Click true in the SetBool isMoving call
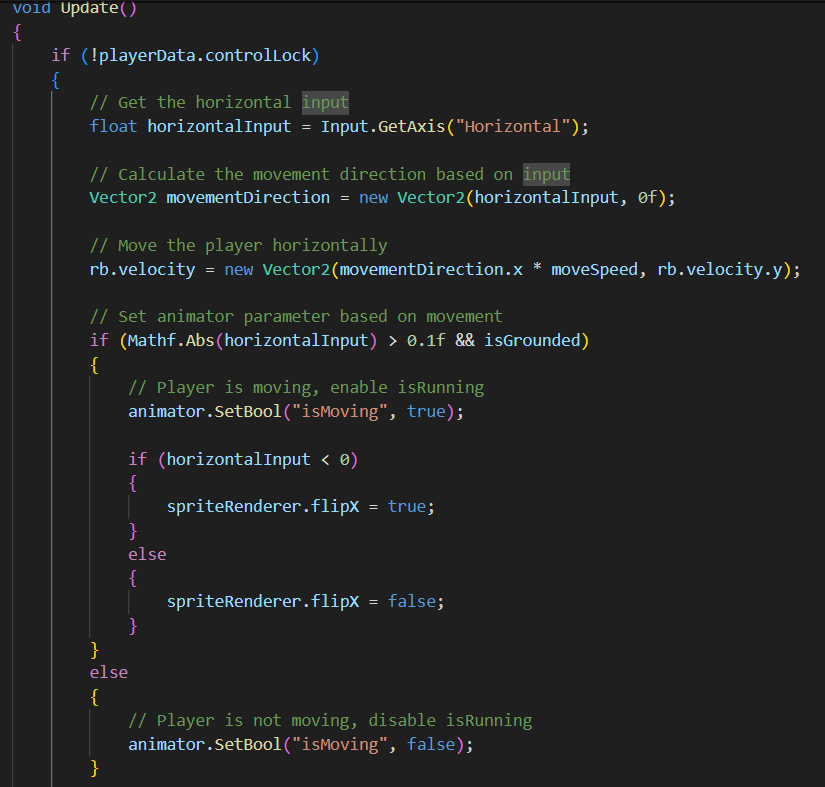 (426, 411)
